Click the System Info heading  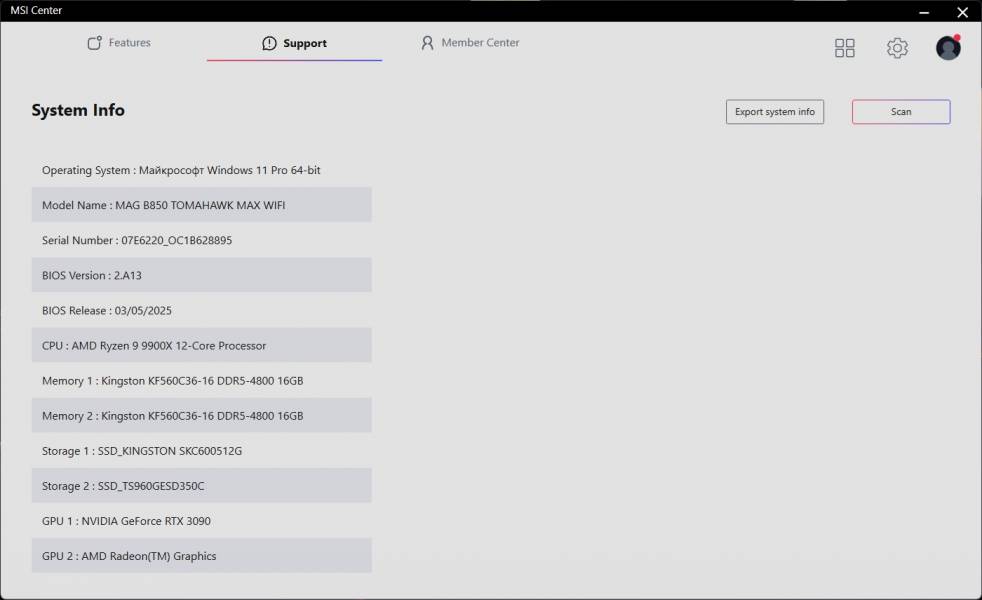[x=78, y=110]
